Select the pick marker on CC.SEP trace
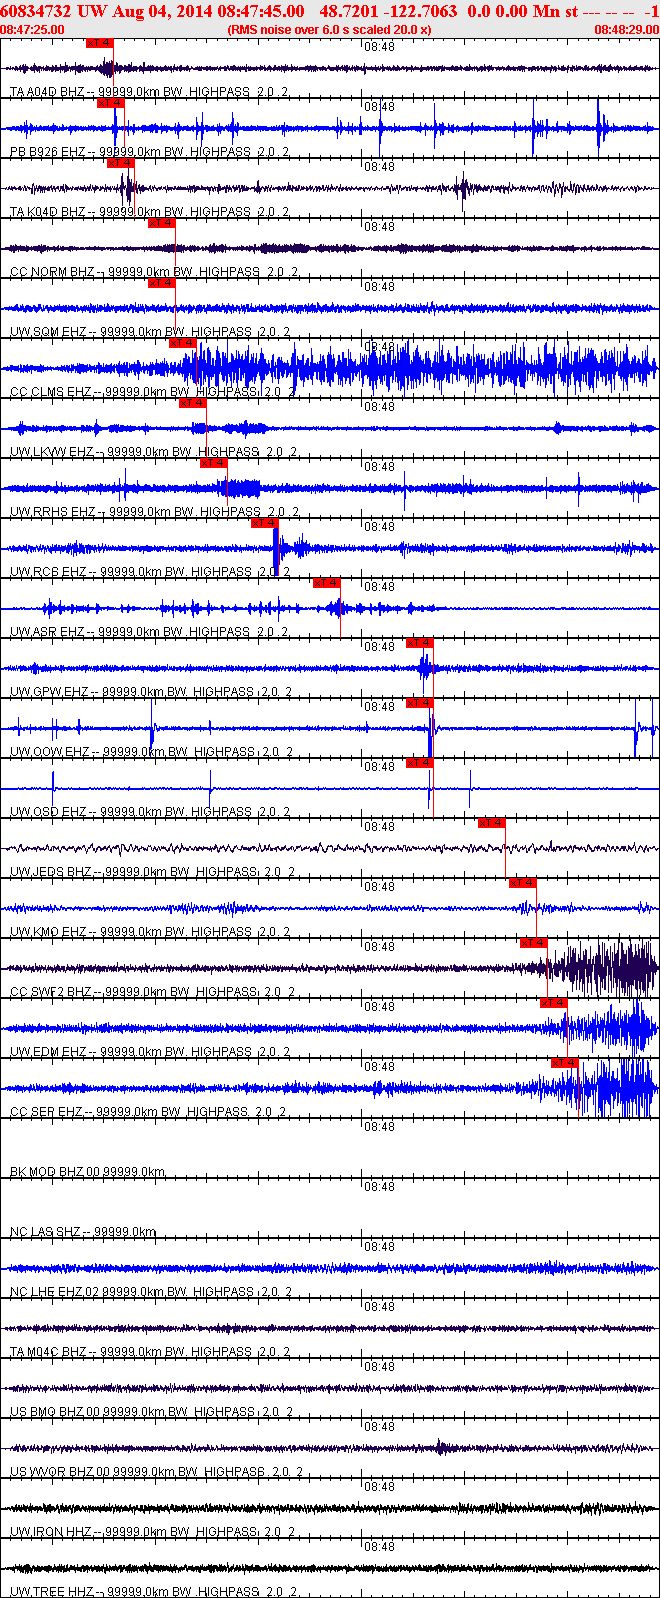The width and height of the screenshot is (660, 1598). [565, 1063]
